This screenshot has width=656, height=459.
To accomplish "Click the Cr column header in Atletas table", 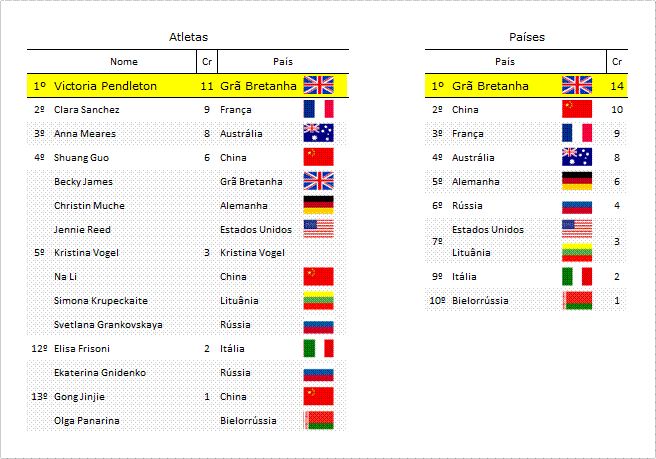I will point(207,62).
